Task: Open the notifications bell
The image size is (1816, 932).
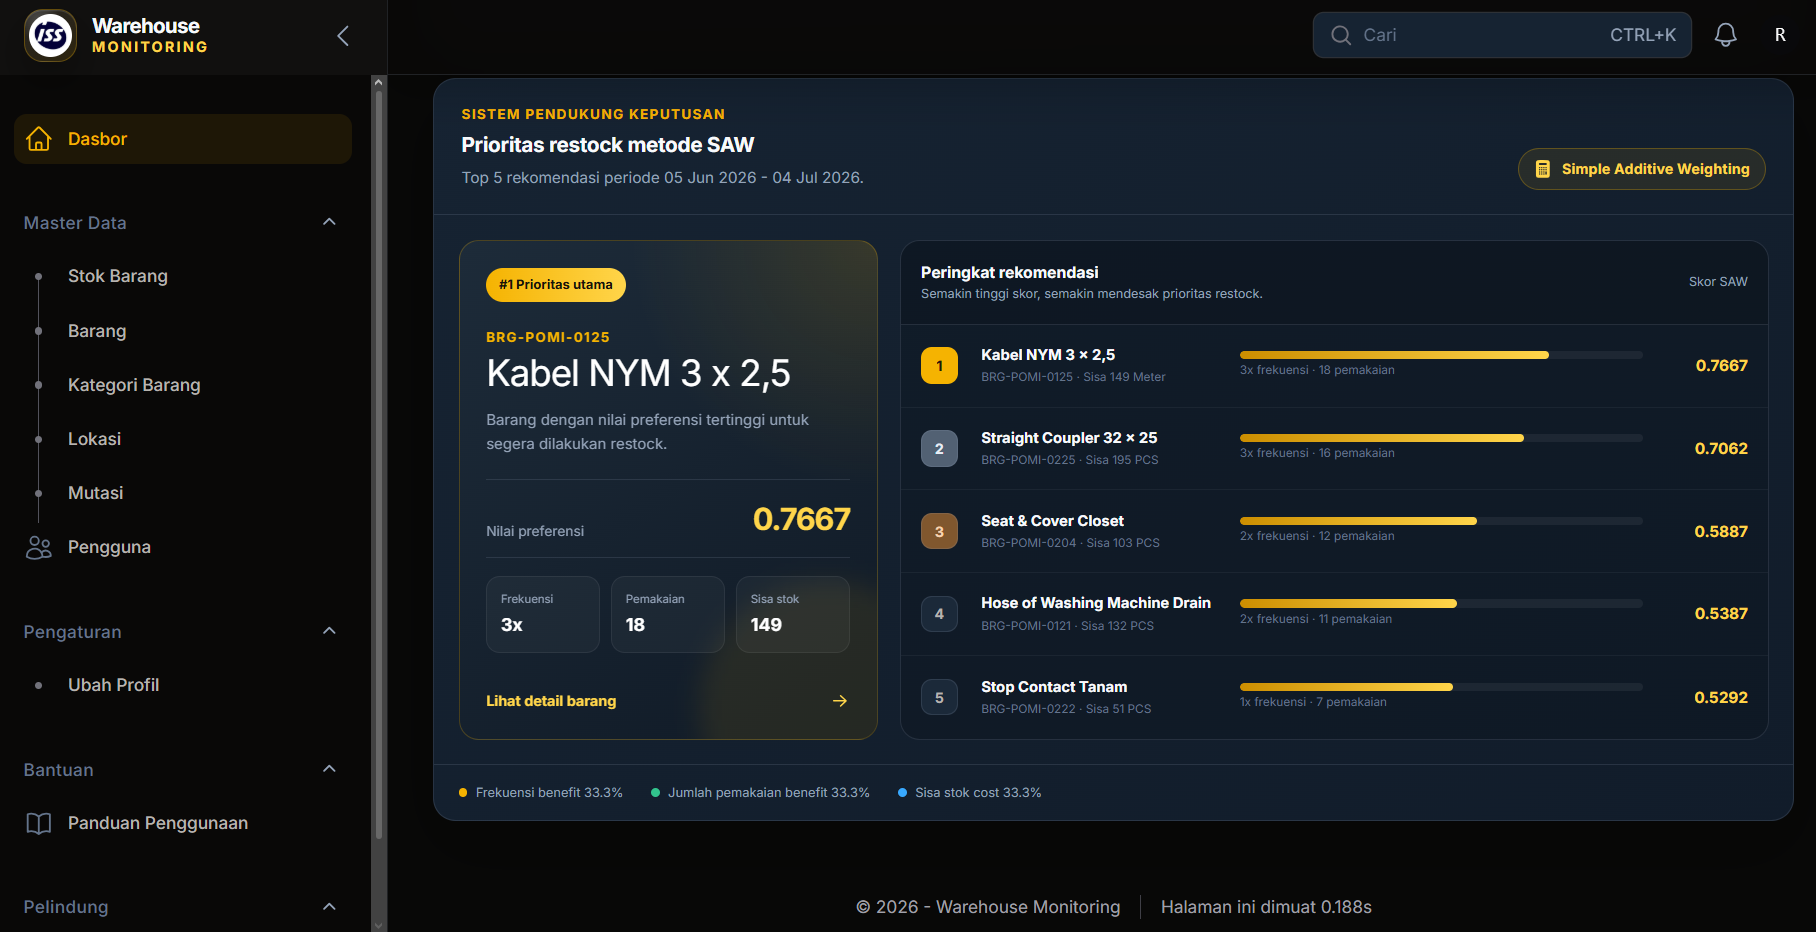Action: [1725, 35]
